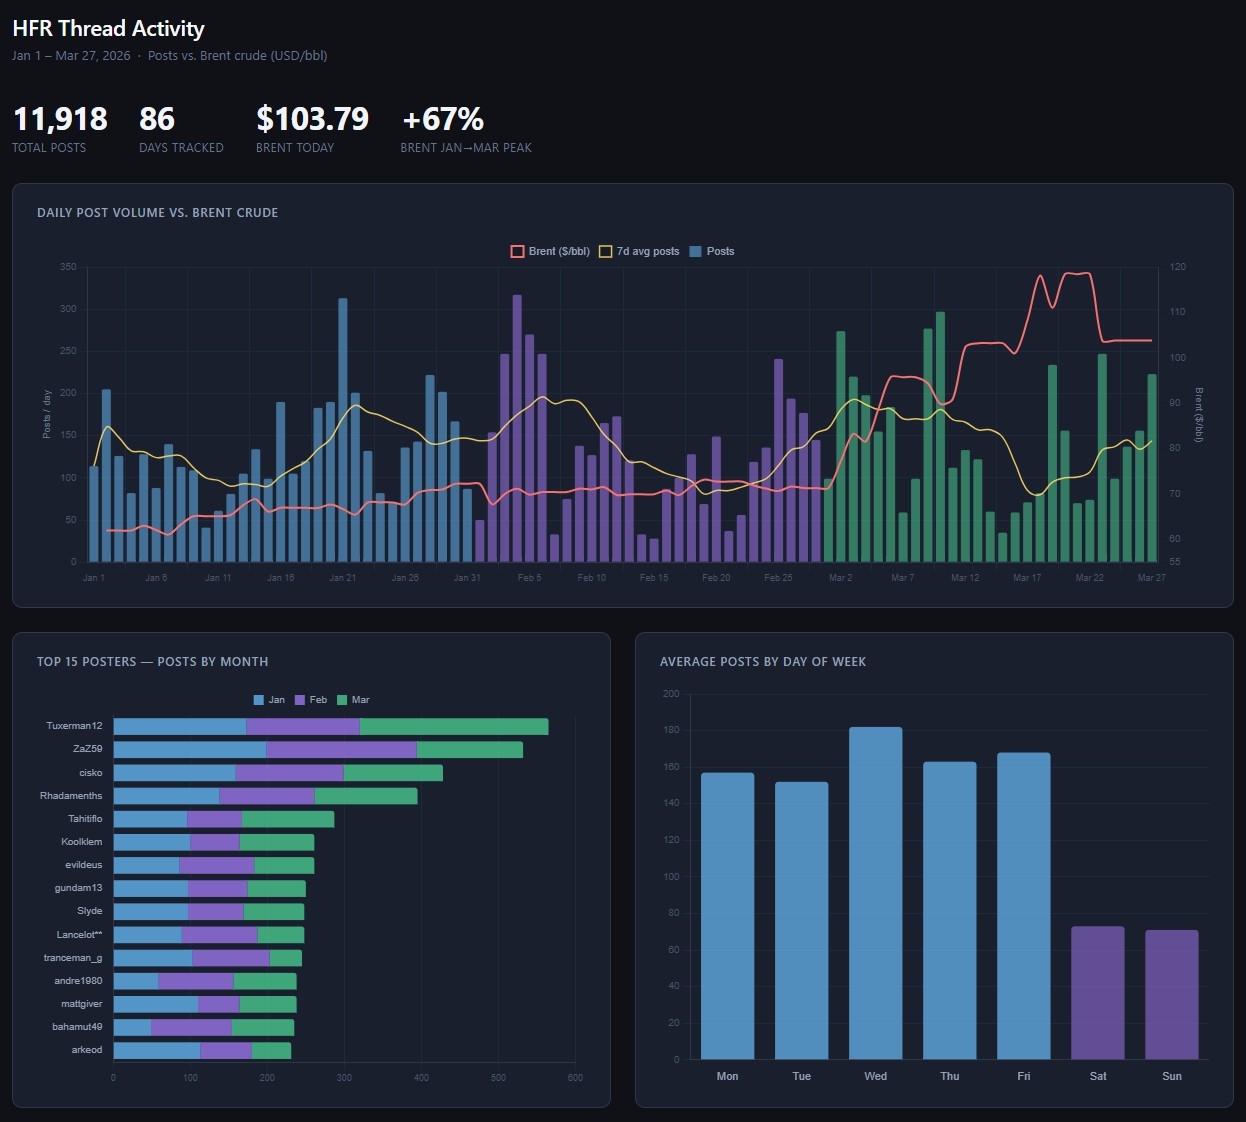
Task: Click Tuxerman12's green Mar bar segment
Action: point(453,726)
